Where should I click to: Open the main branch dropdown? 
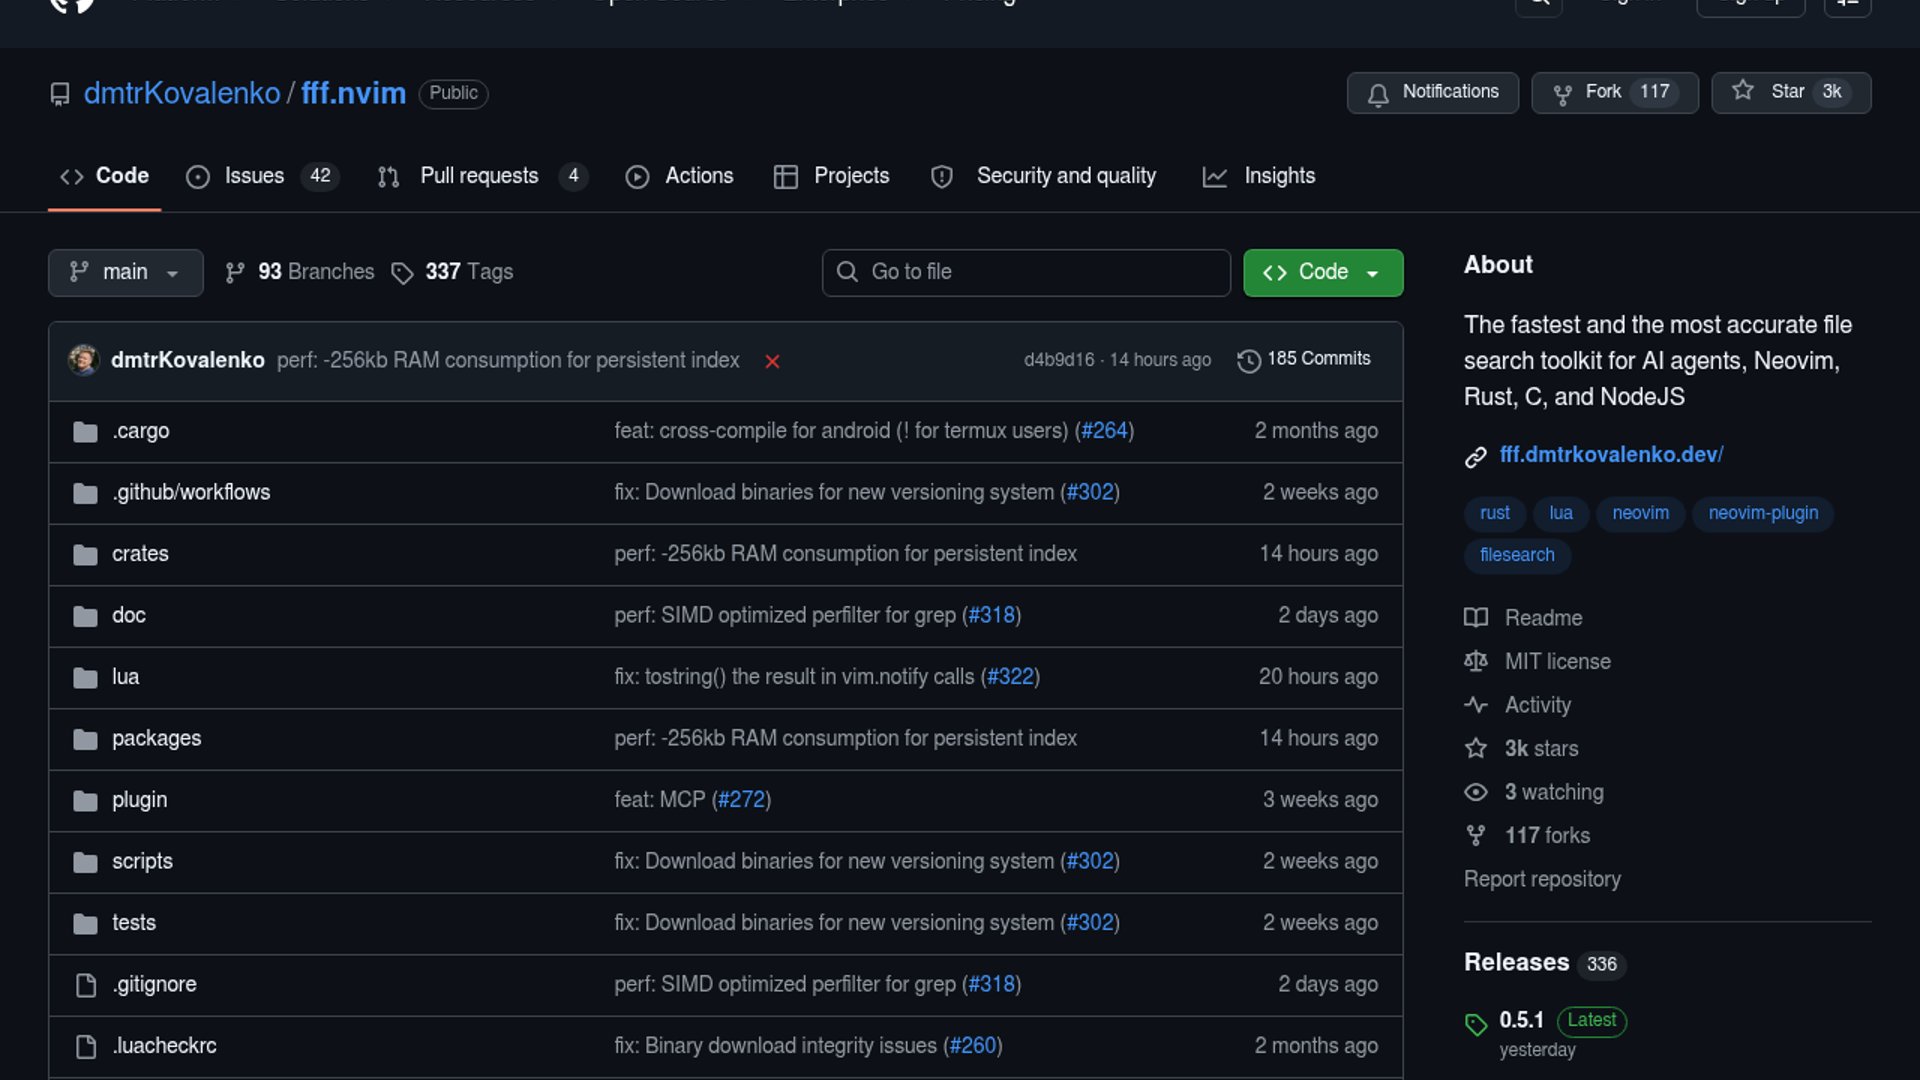coord(125,272)
